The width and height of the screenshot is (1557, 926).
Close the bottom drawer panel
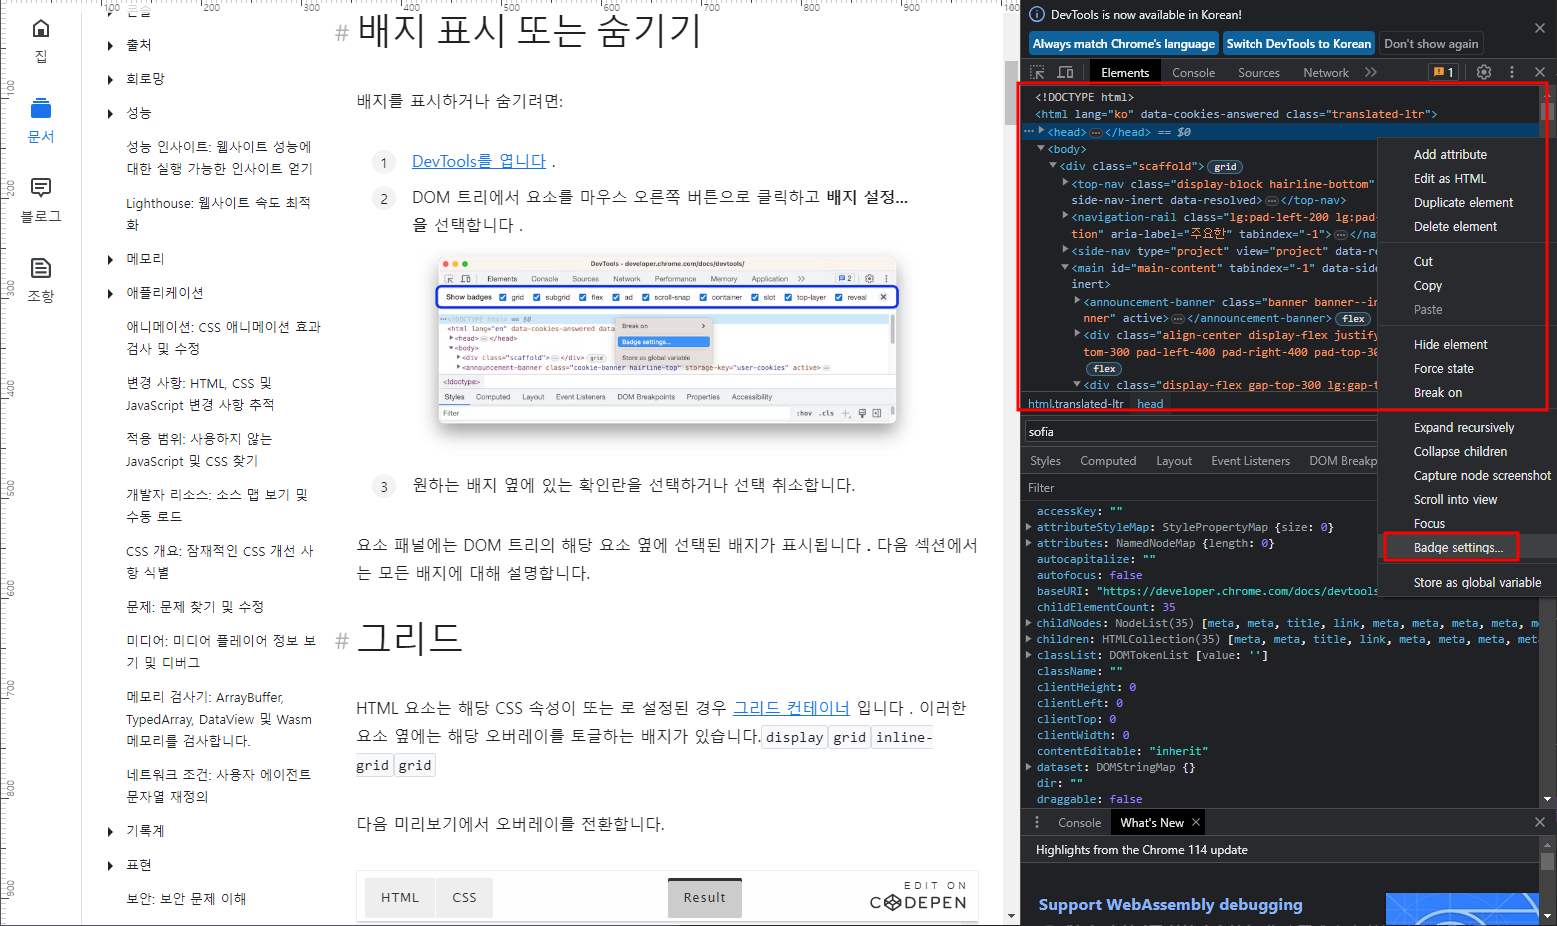[x=1540, y=822]
